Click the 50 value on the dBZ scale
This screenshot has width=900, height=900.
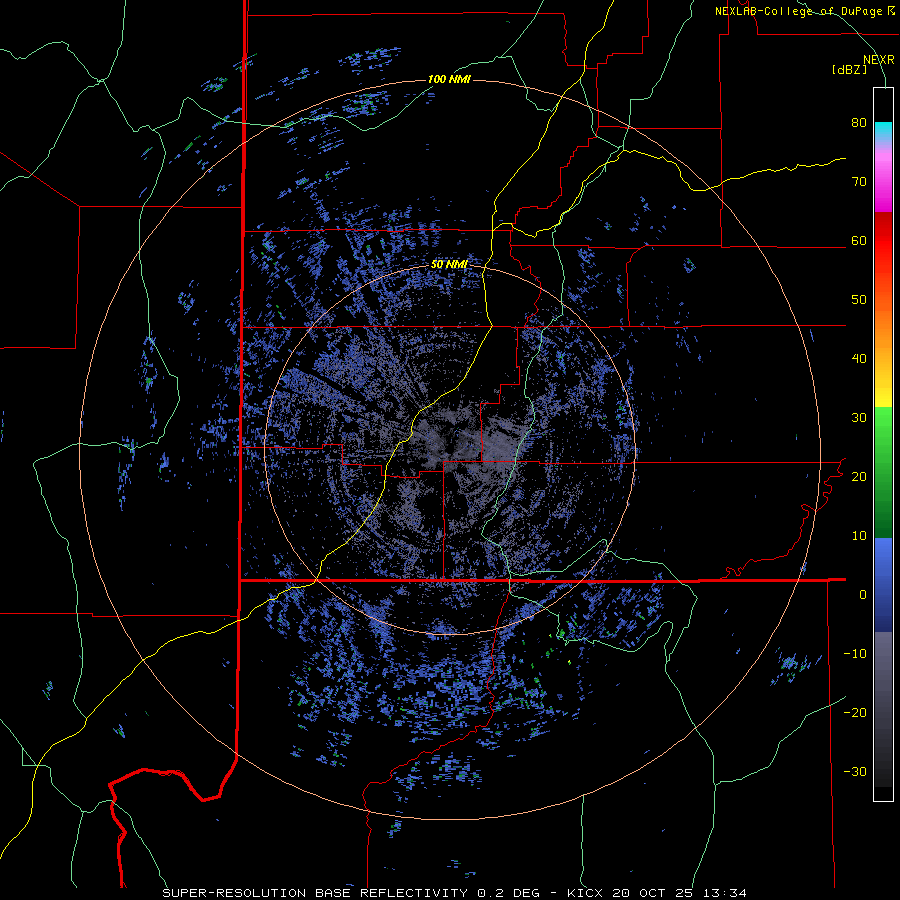pyautogui.click(x=859, y=300)
